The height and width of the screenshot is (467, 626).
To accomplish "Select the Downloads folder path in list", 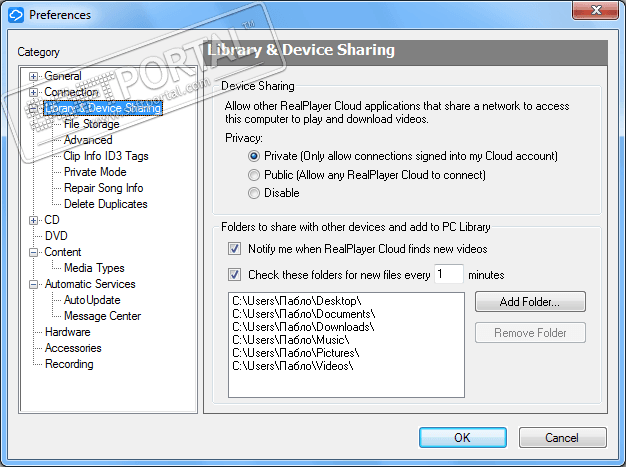I will tap(303, 327).
